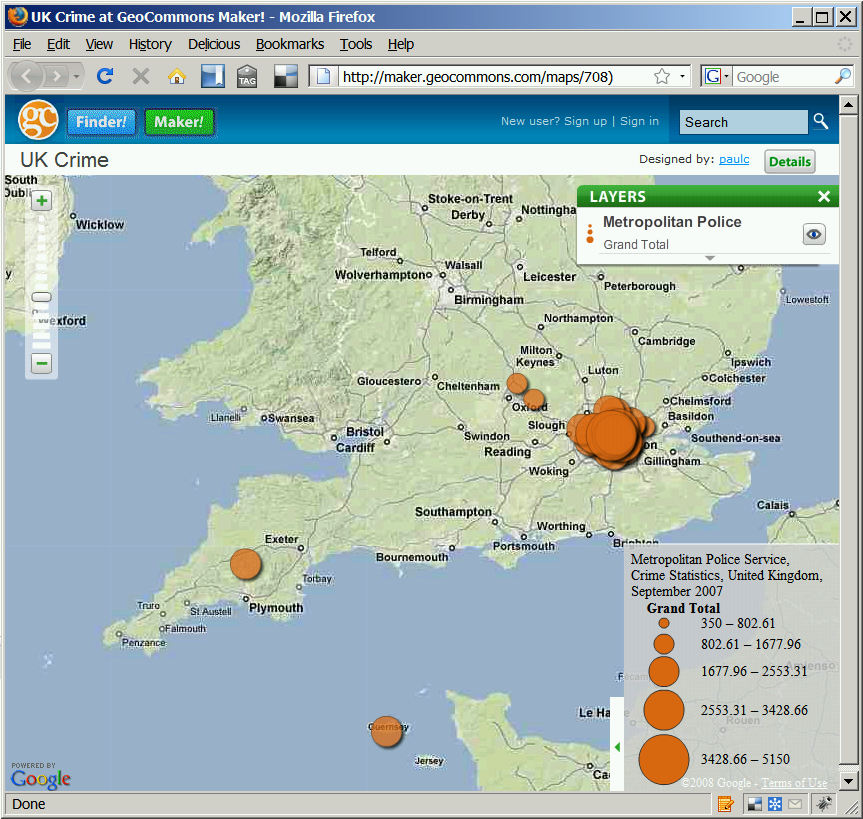Click the map zoom slider handle
The height and width of the screenshot is (819, 863).
[x=42, y=297]
